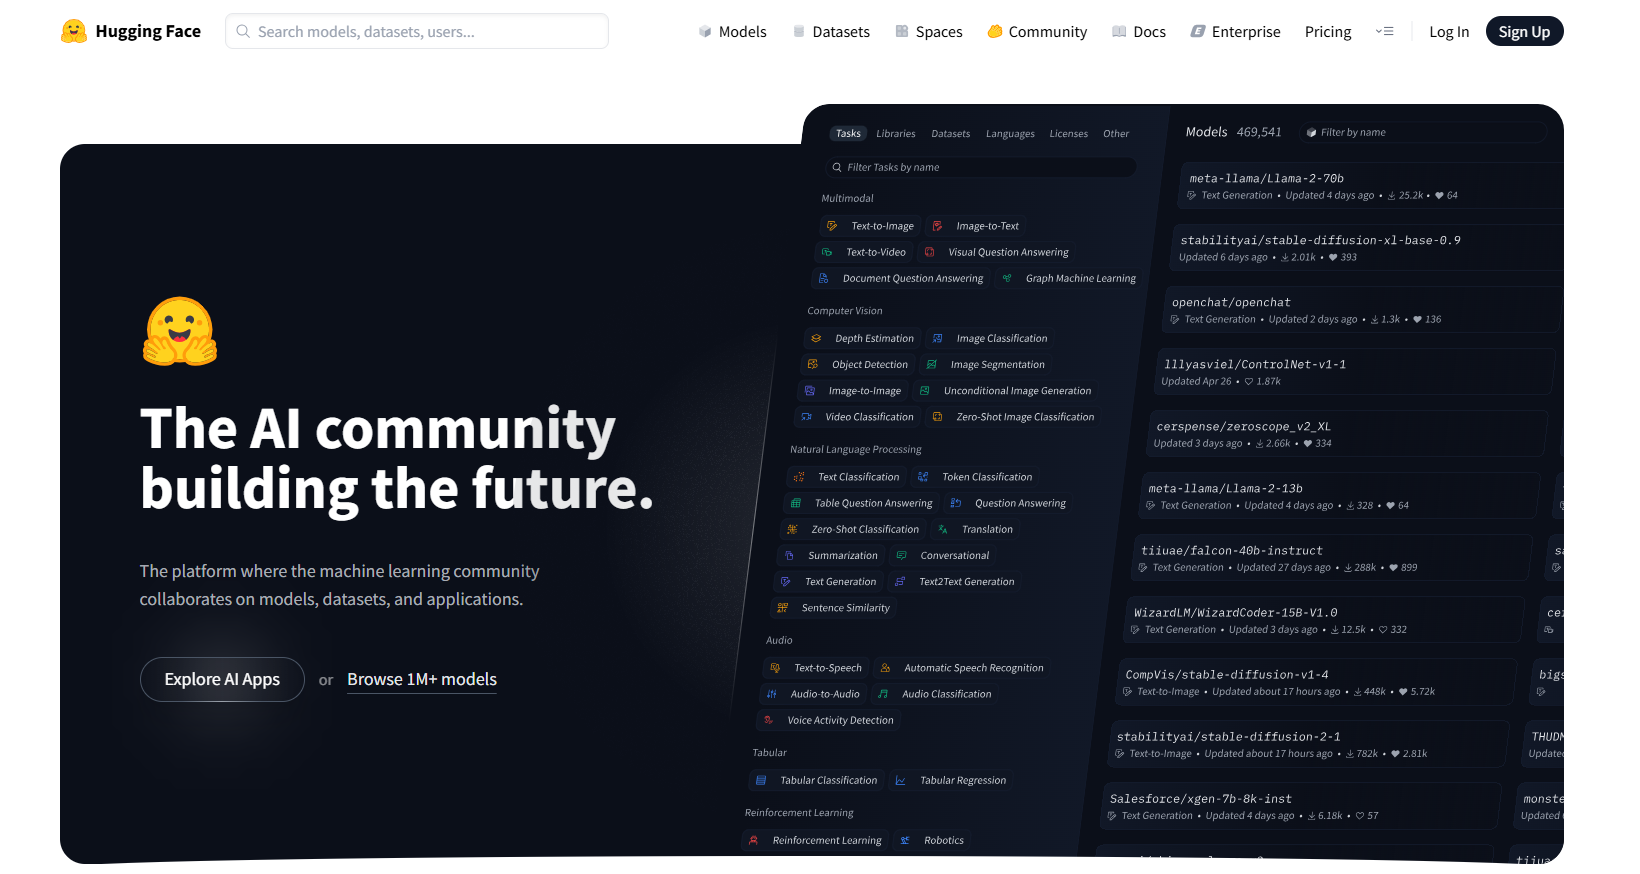Open Pricing in the top navigation

tap(1328, 31)
